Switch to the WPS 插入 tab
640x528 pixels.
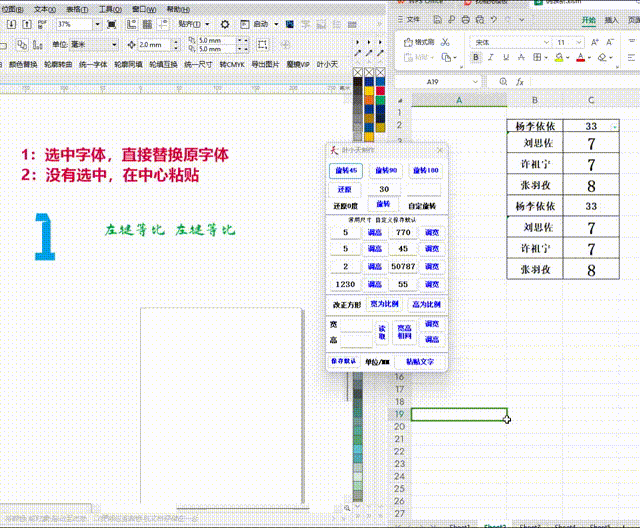click(x=611, y=20)
